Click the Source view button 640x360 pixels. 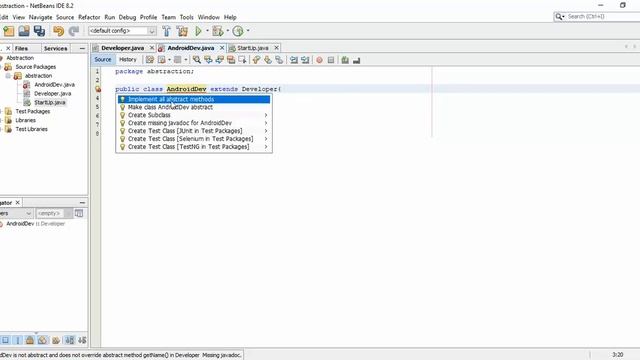point(103,60)
